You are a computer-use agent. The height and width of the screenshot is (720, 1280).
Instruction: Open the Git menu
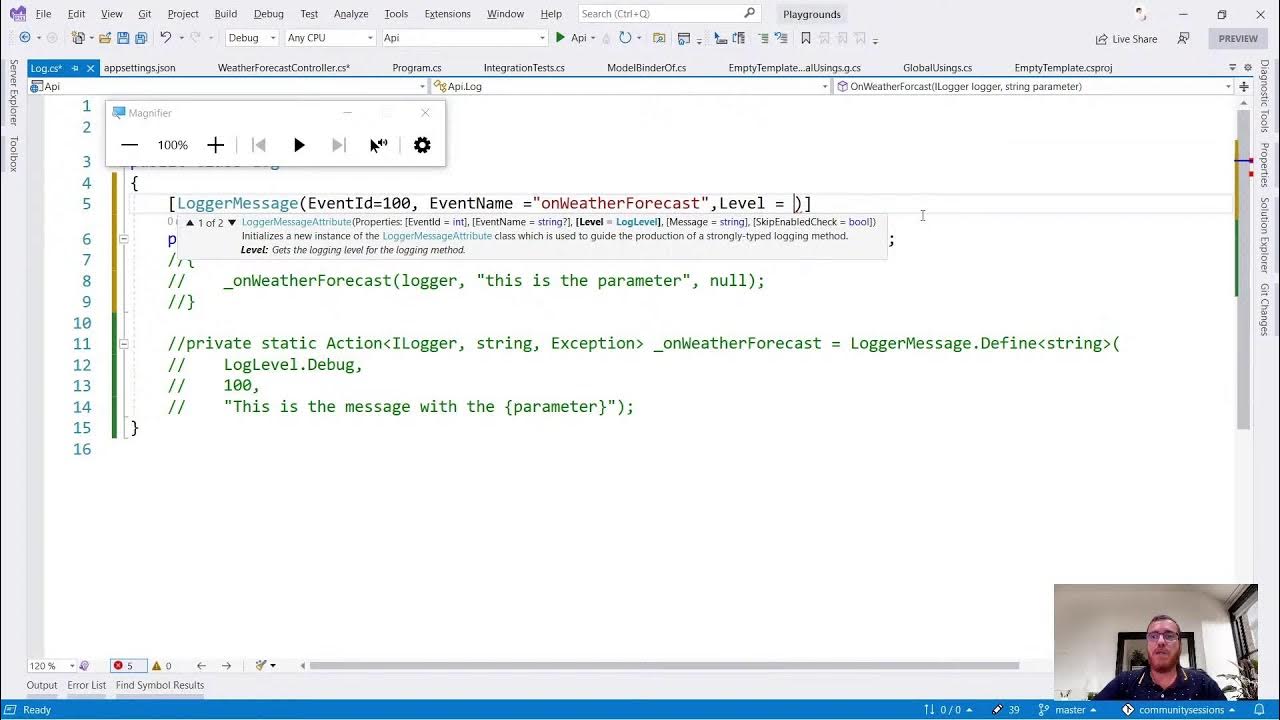click(145, 14)
